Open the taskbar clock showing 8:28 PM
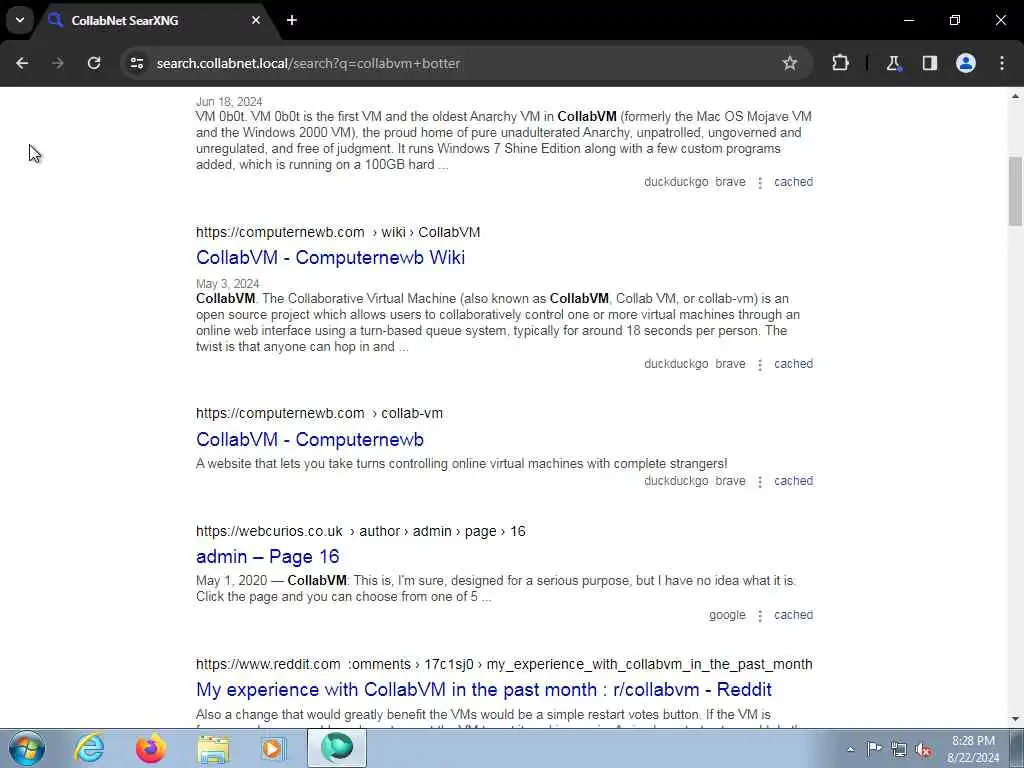 pyautogui.click(x=973, y=749)
